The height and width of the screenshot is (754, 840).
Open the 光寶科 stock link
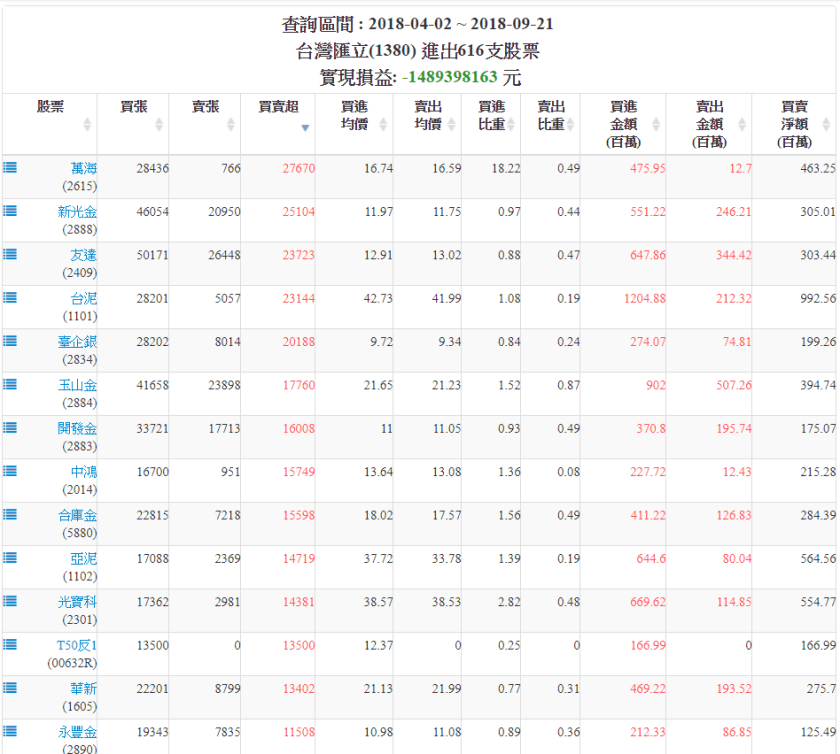click(x=77, y=601)
